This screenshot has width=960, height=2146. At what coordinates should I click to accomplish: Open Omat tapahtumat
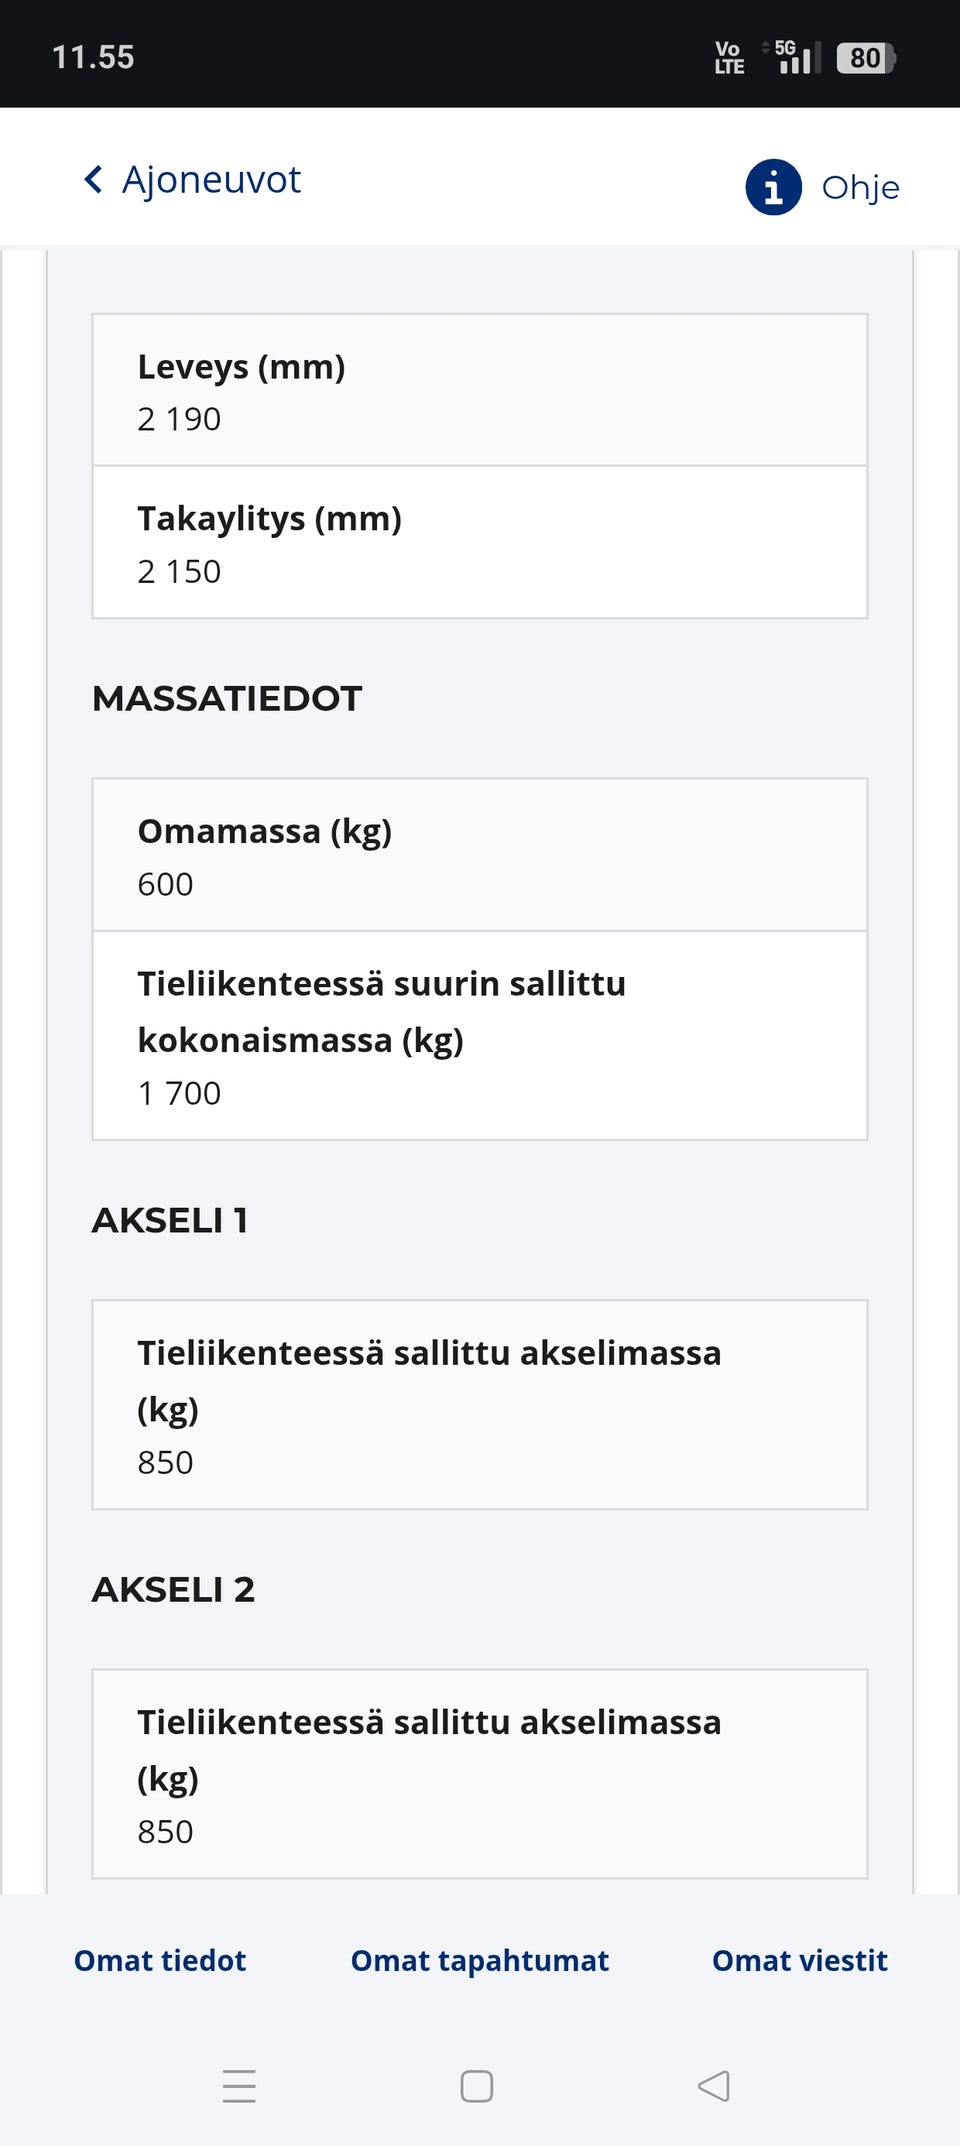[x=479, y=1961]
